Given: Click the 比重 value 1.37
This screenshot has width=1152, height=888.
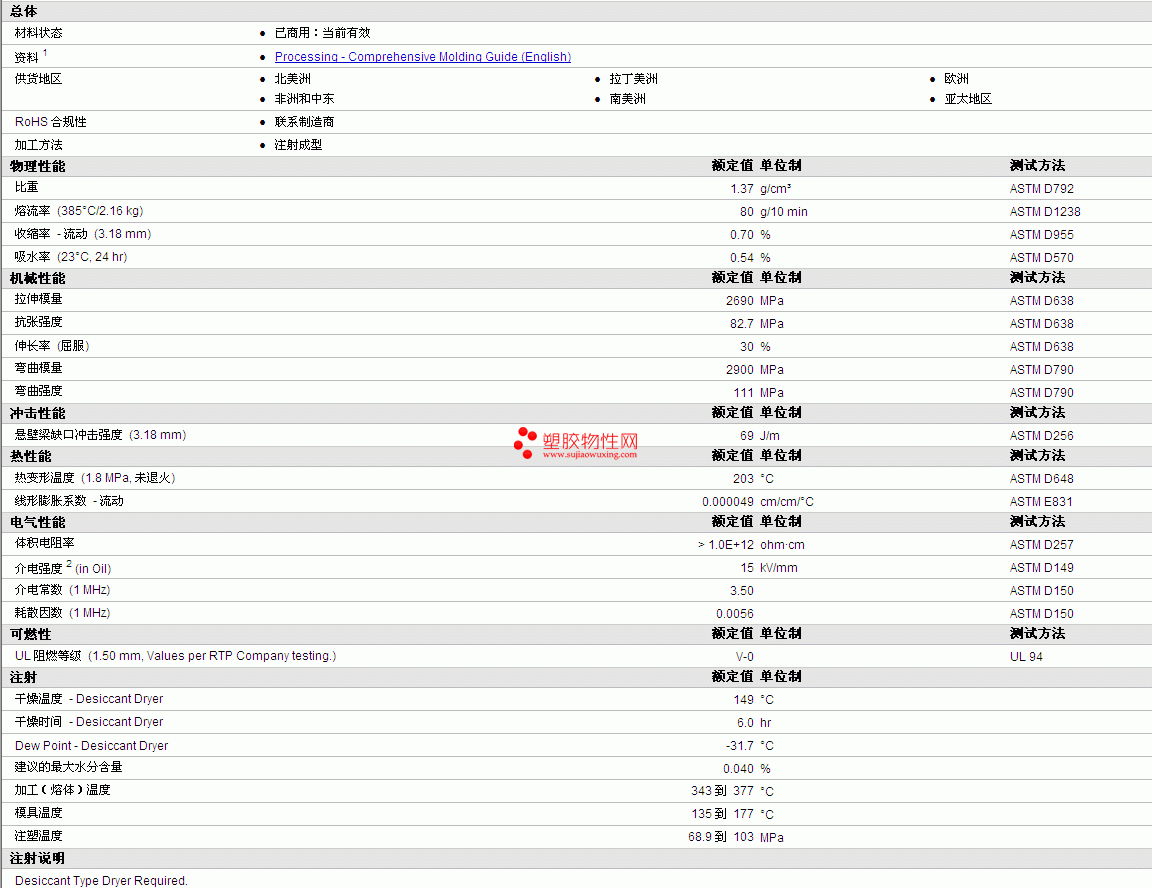Looking at the screenshot, I should pyautogui.click(x=742, y=189).
